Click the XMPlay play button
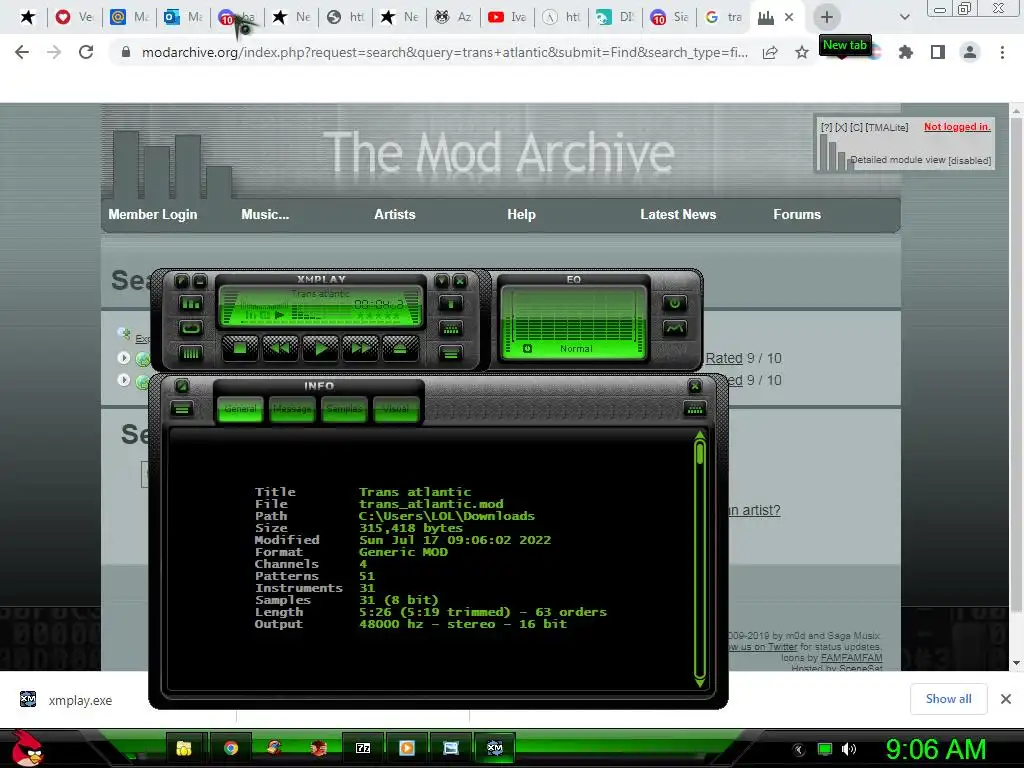Screen dimensions: 1024x768 (320, 348)
